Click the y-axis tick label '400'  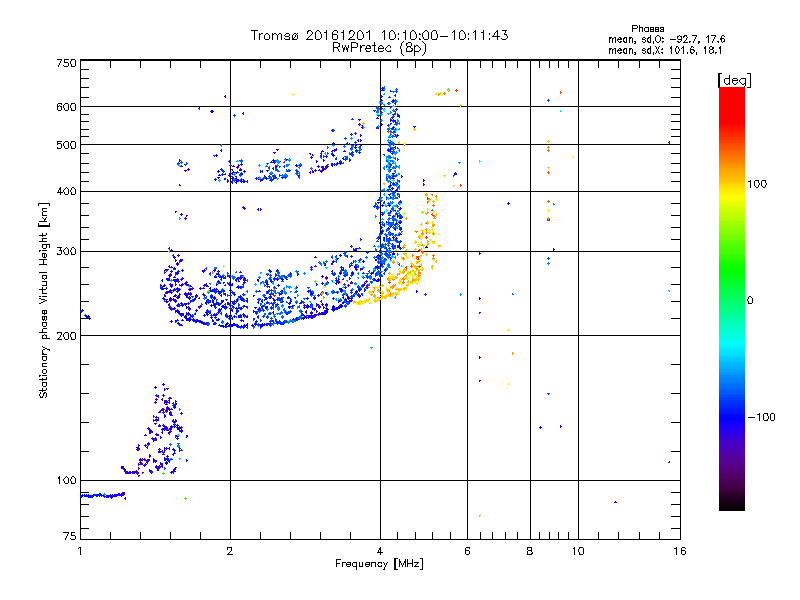[66, 192]
